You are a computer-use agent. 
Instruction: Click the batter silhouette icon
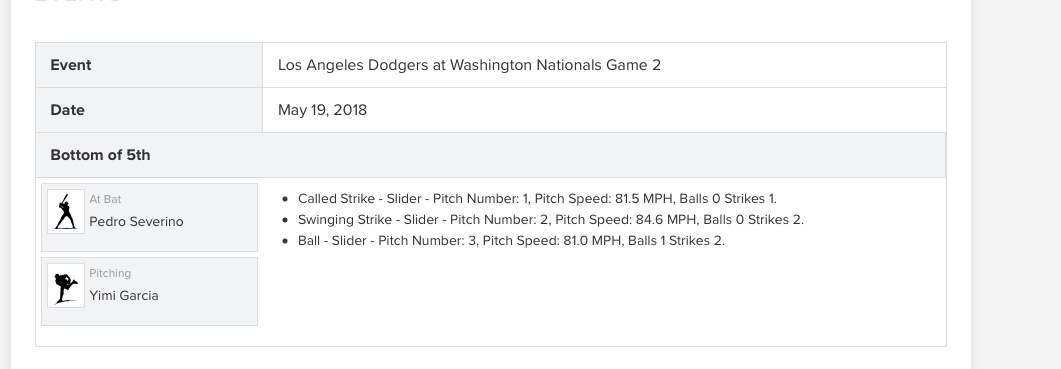(66, 211)
